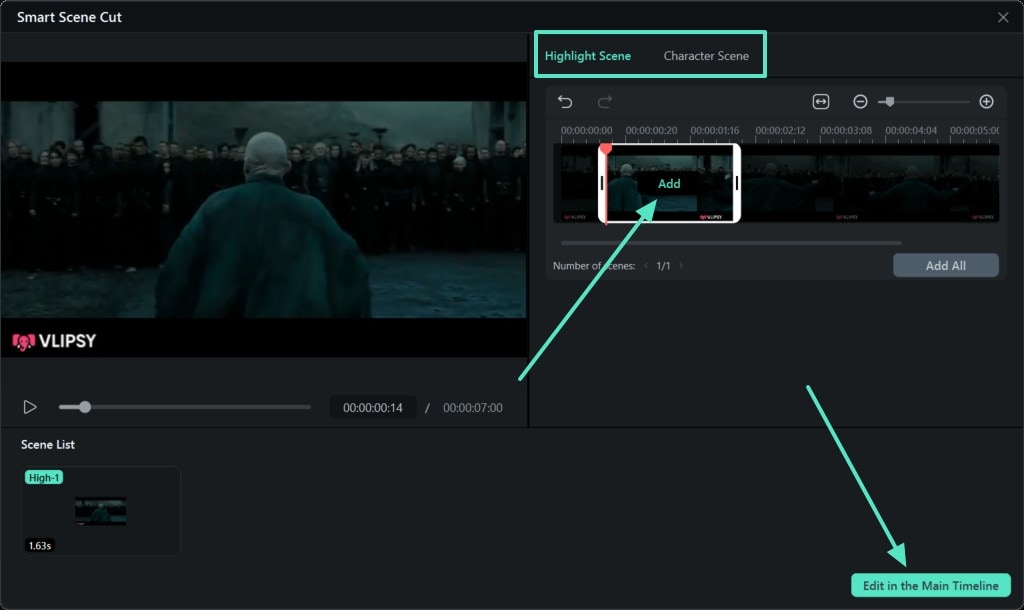Click the timeline horizontal scrollbar
1024x610 pixels.
click(731, 242)
